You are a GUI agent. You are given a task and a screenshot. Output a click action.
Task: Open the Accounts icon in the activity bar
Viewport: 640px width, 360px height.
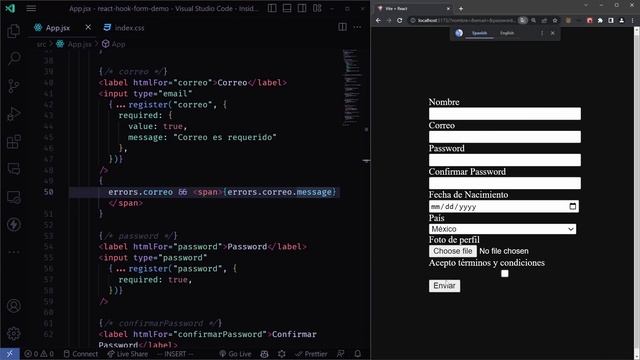pos(14,306)
